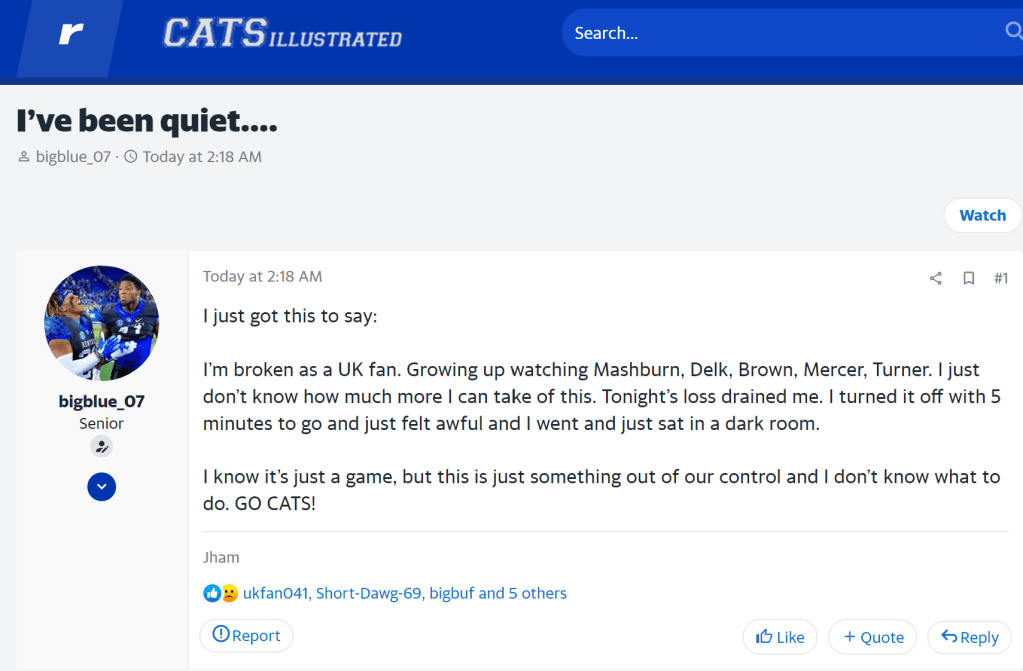The height and width of the screenshot is (671, 1023).
Task: Click the sad reaction emoji icon
Action: (229, 593)
